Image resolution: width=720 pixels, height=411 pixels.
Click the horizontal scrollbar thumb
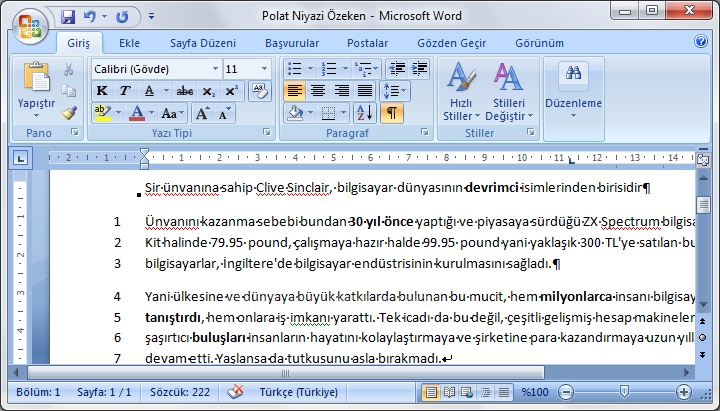tap(286, 372)
